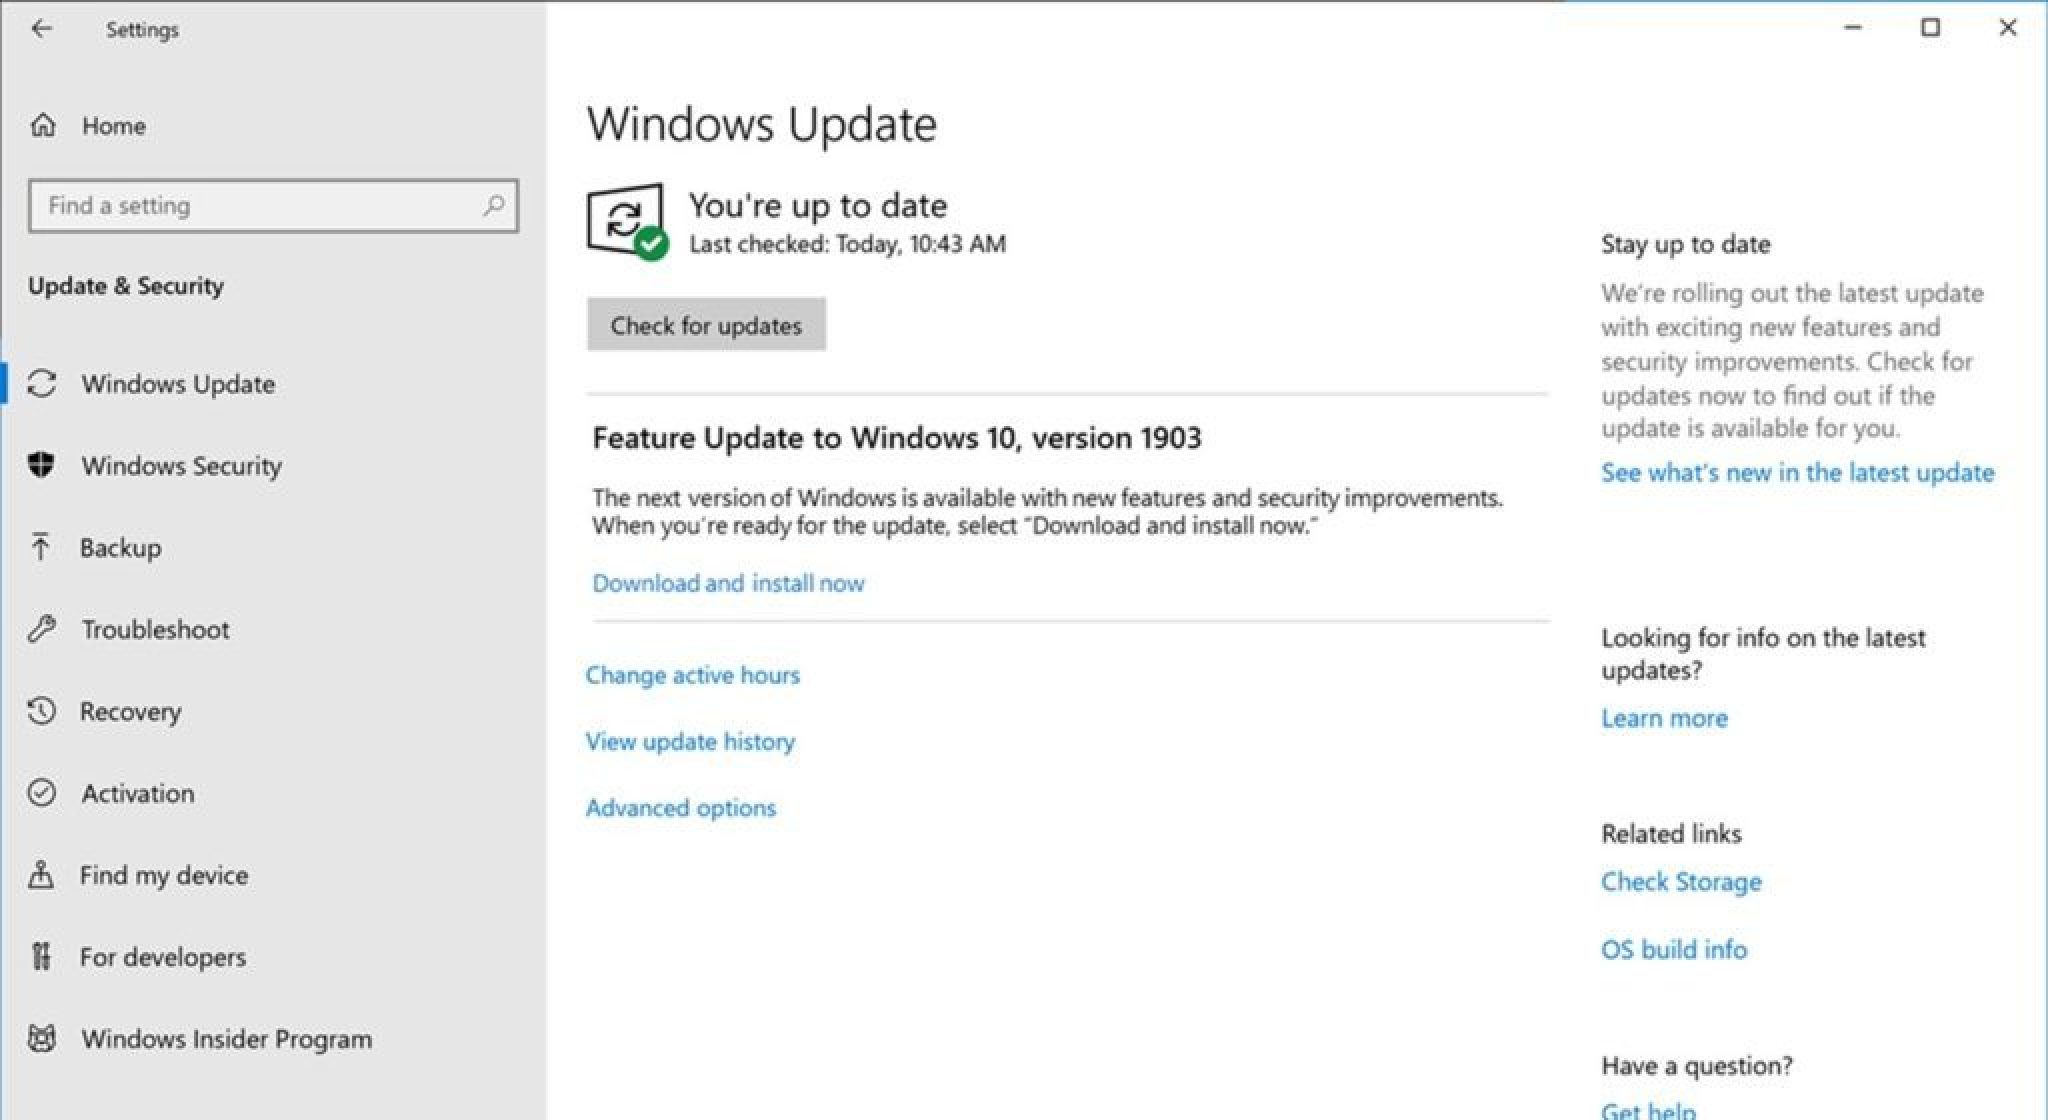Click the For developers icon

[x=42, y=957]
